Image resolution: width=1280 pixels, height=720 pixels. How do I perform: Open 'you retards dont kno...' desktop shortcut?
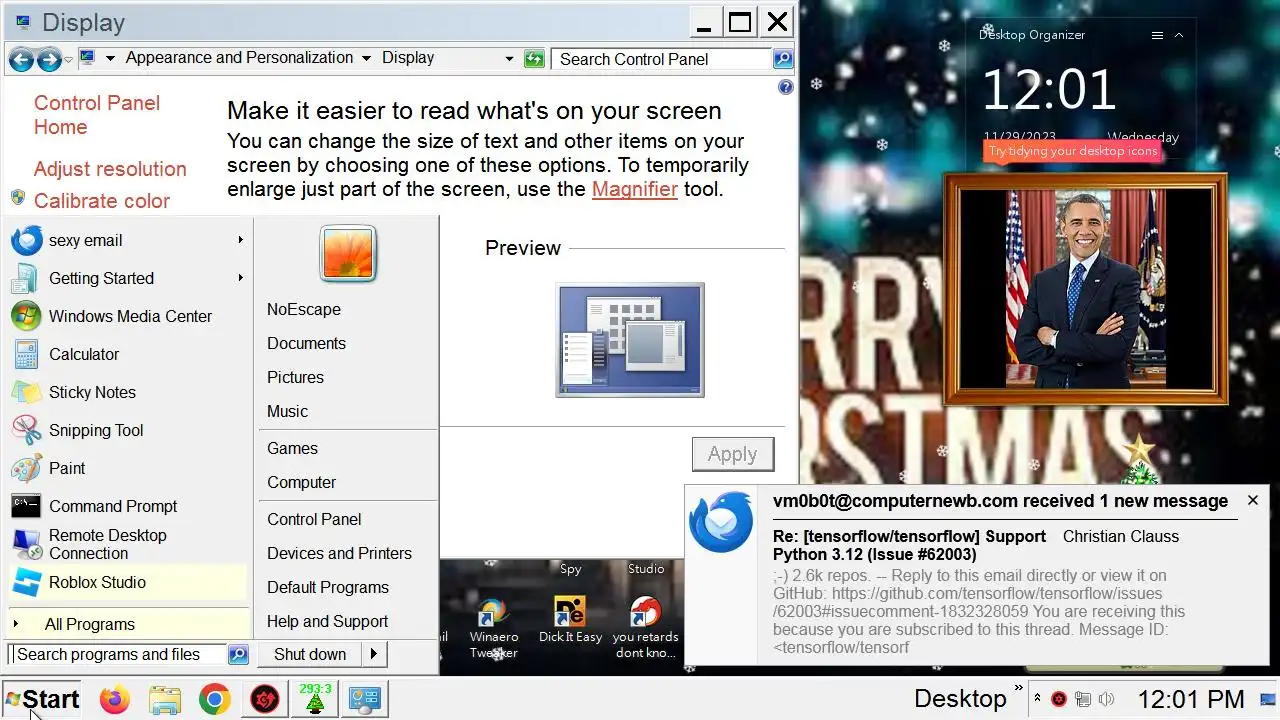click(645, 628)
